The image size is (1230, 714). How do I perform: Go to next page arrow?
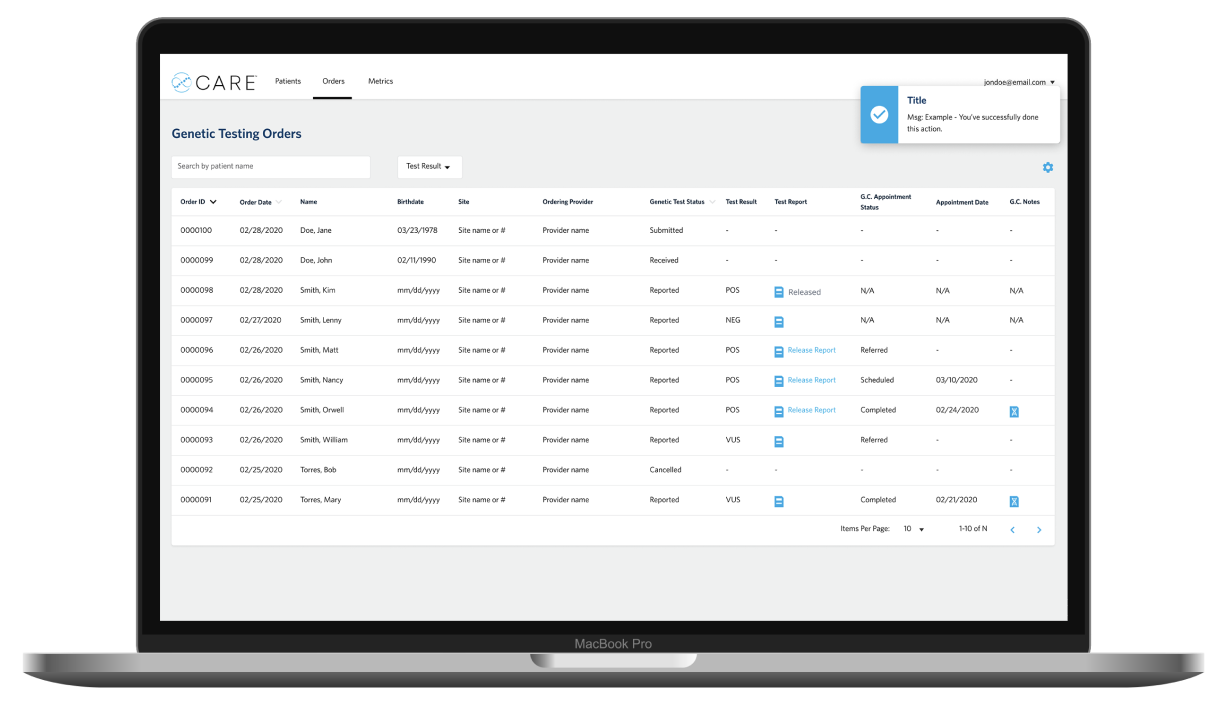tap(1039, 529)
